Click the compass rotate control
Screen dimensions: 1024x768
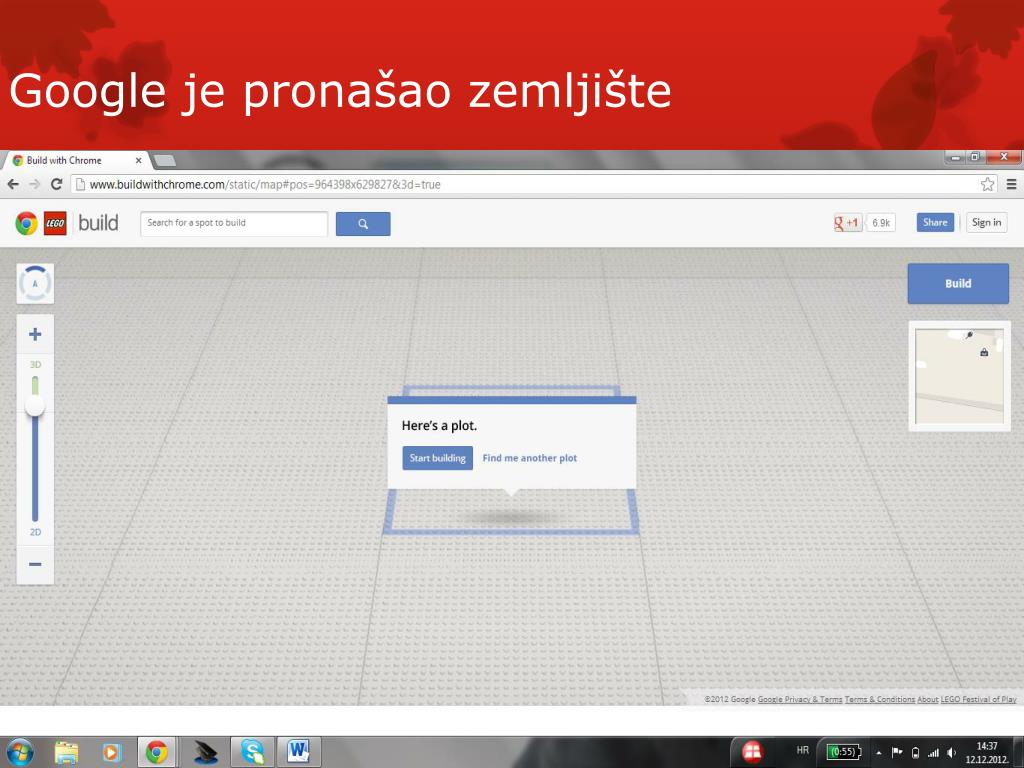(x=35, y=283)
